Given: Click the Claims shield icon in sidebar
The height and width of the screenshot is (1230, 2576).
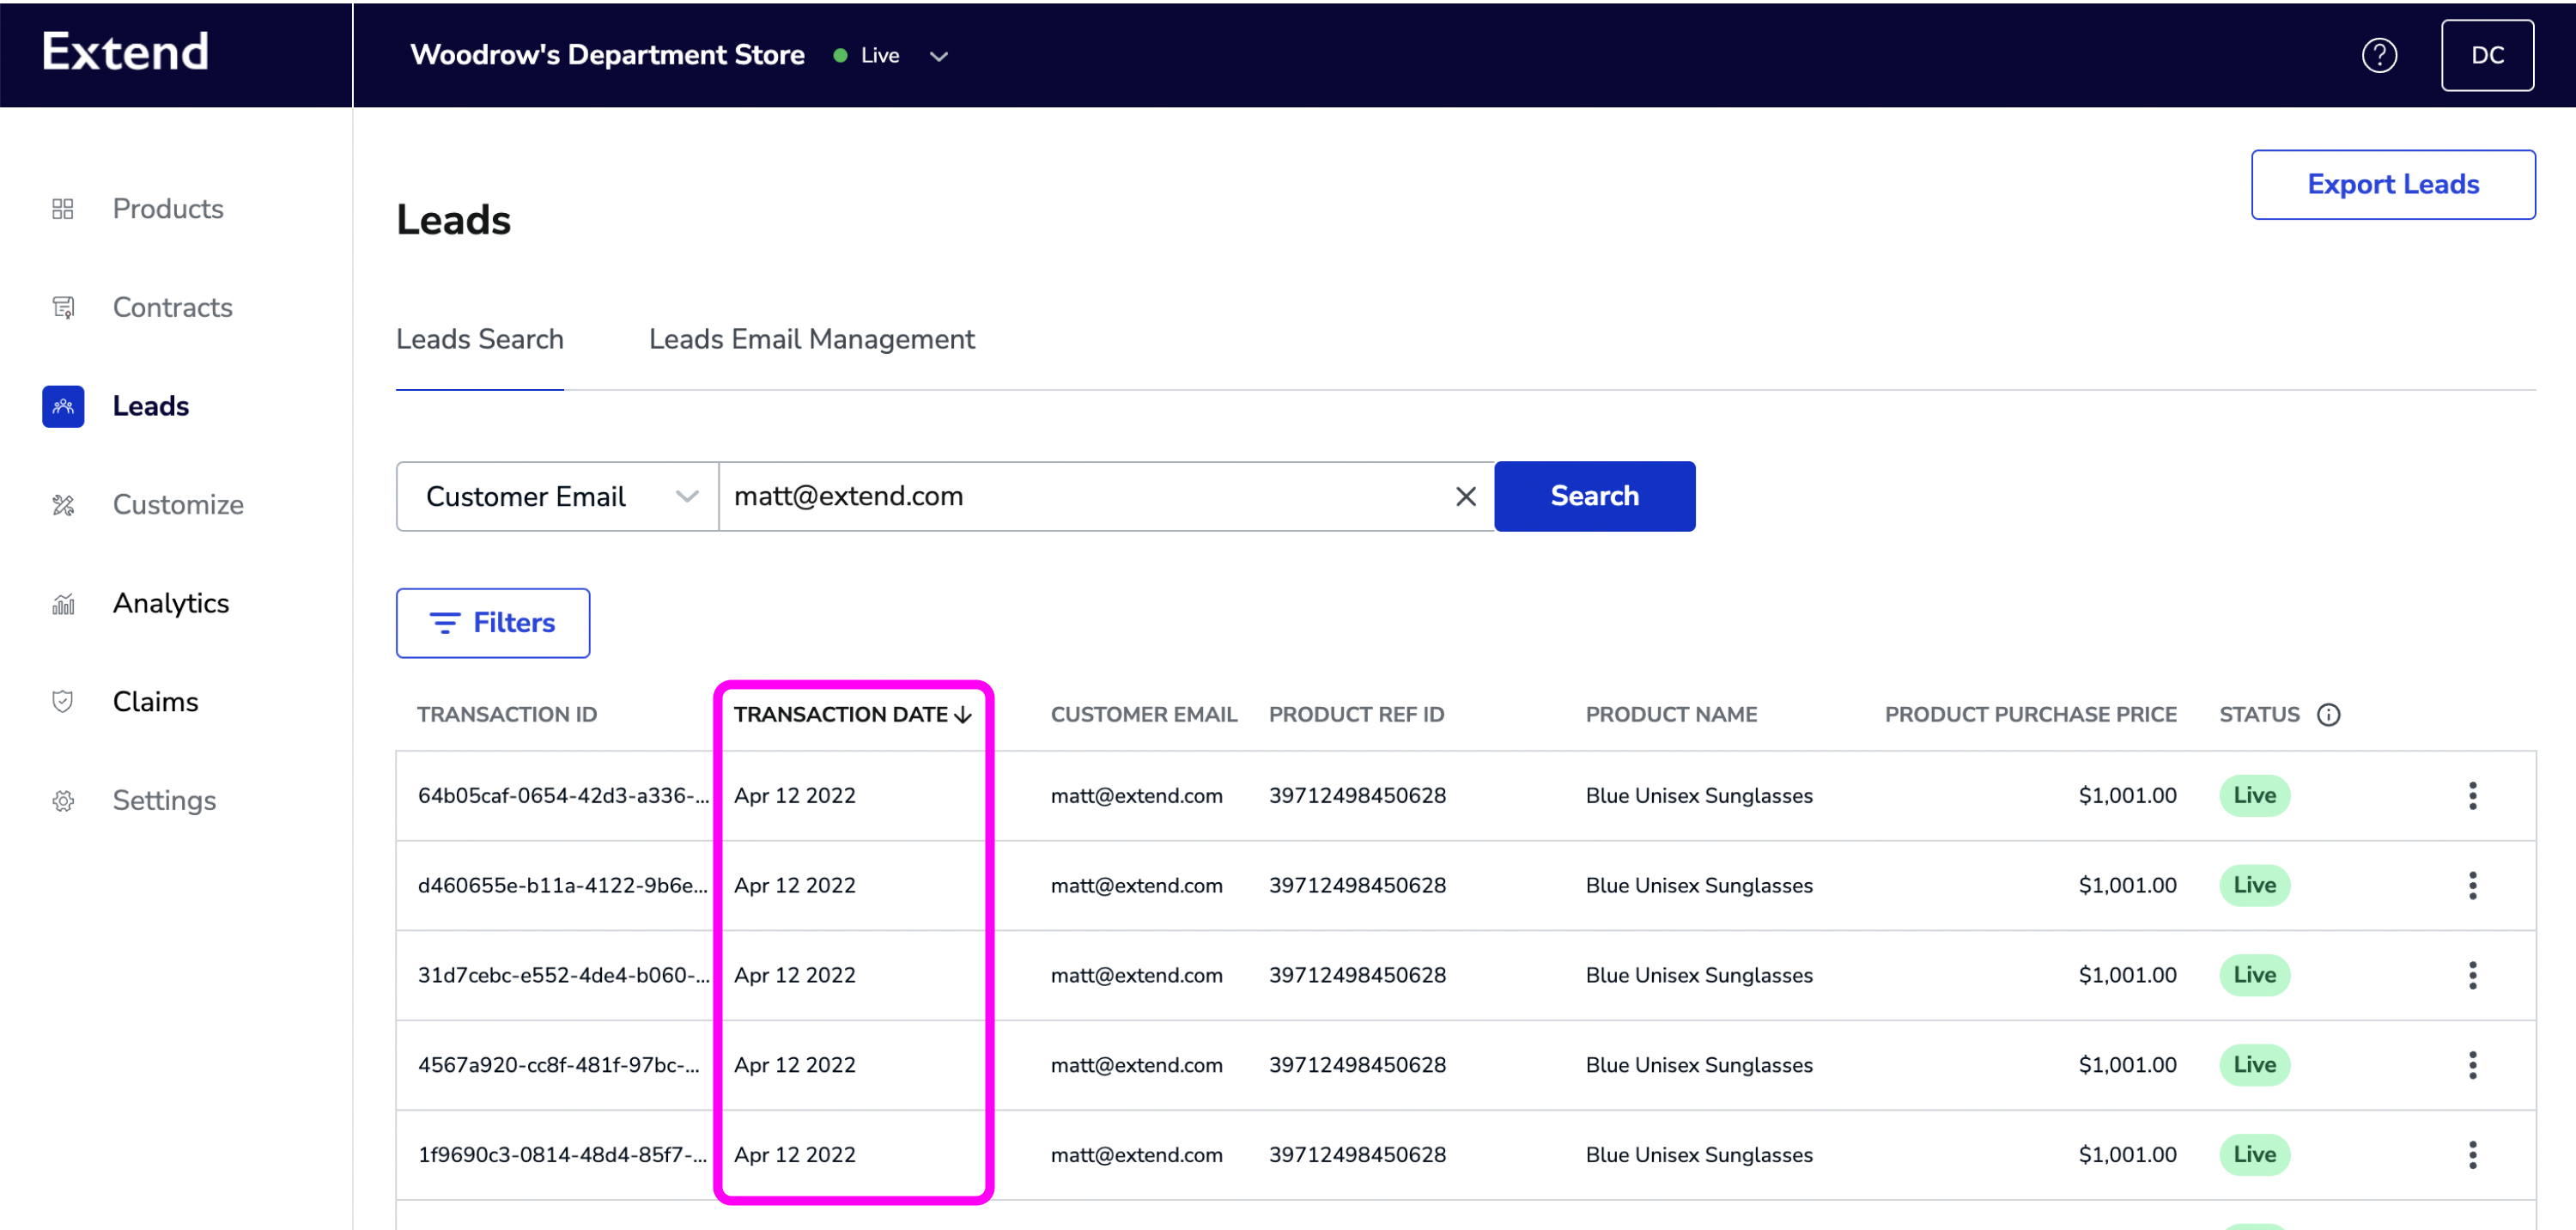Looking at the screenshot, I should click(63, 701).
